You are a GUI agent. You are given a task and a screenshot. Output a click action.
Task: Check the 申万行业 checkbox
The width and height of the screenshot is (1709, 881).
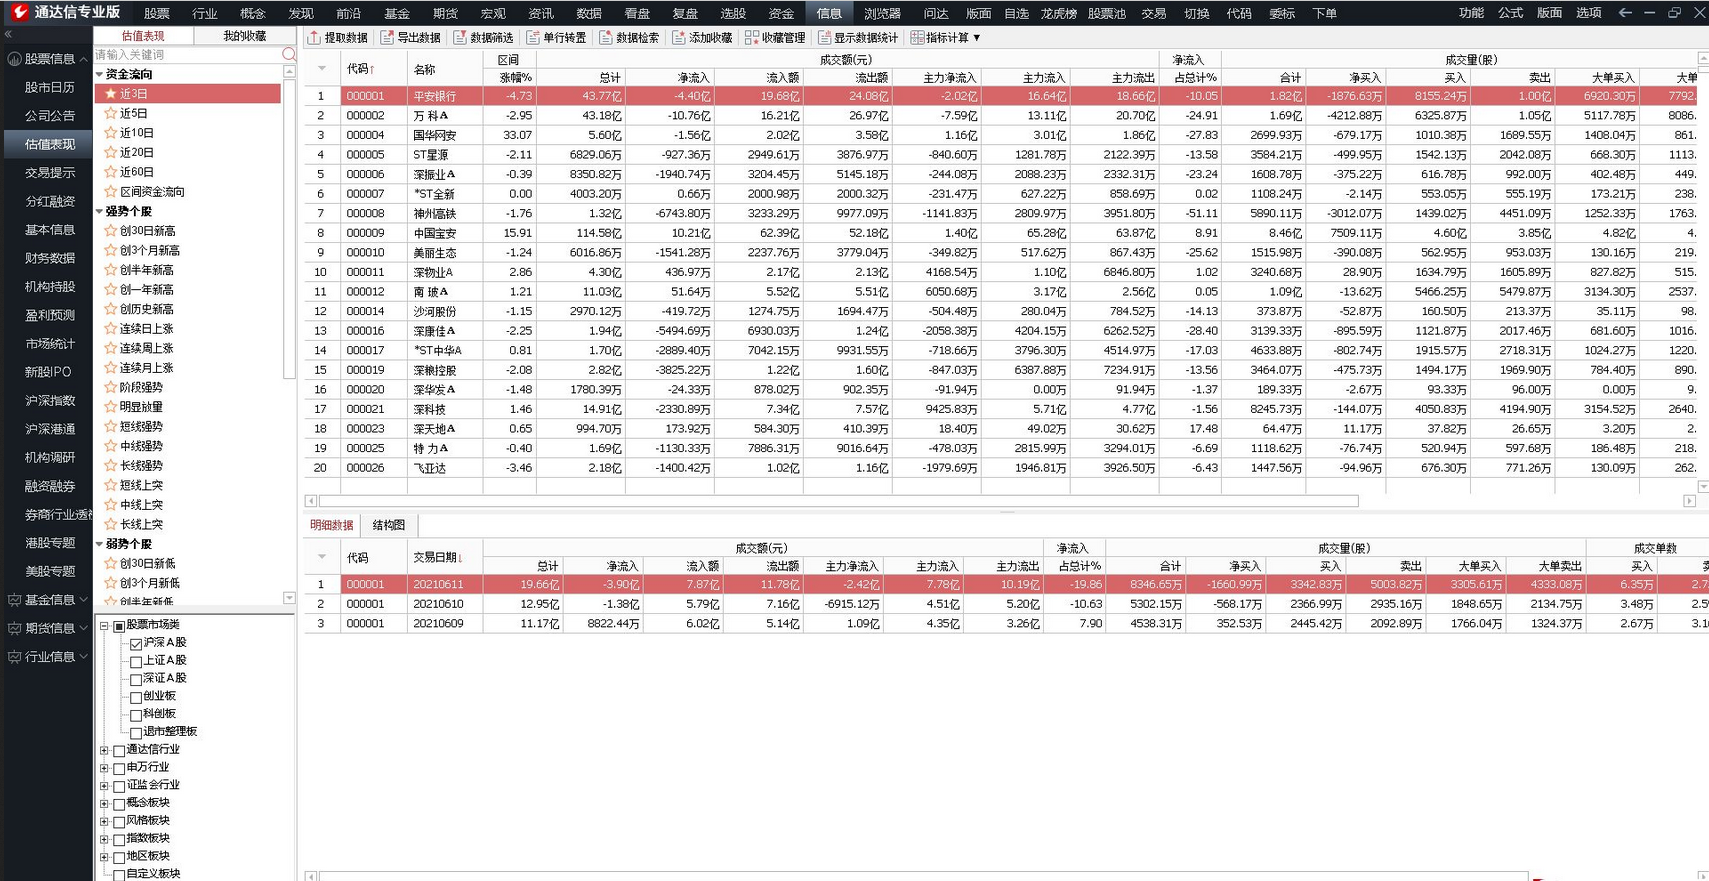pyautogui.click(x=119, y=768)
